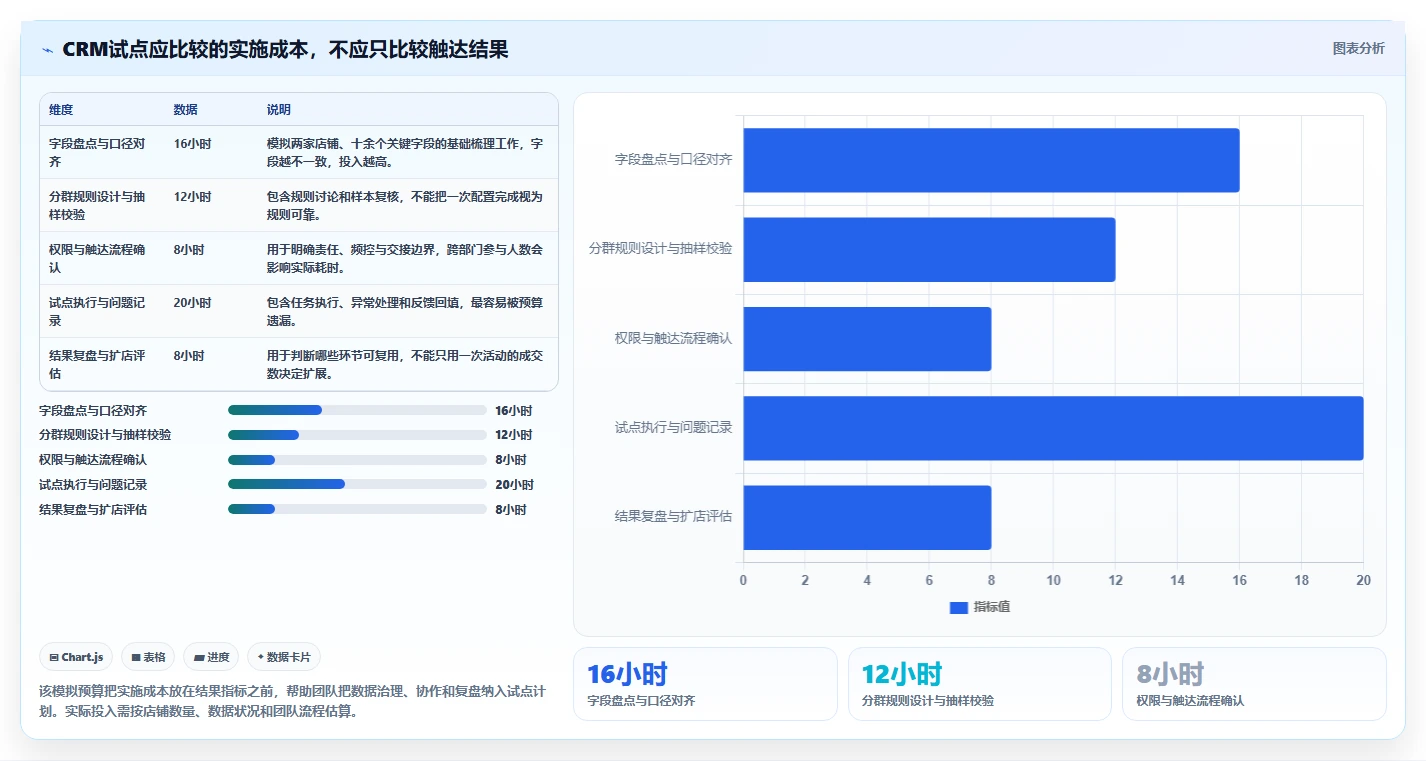Click the 结果复盘与扩店评估 chart bar

(867, 517)
